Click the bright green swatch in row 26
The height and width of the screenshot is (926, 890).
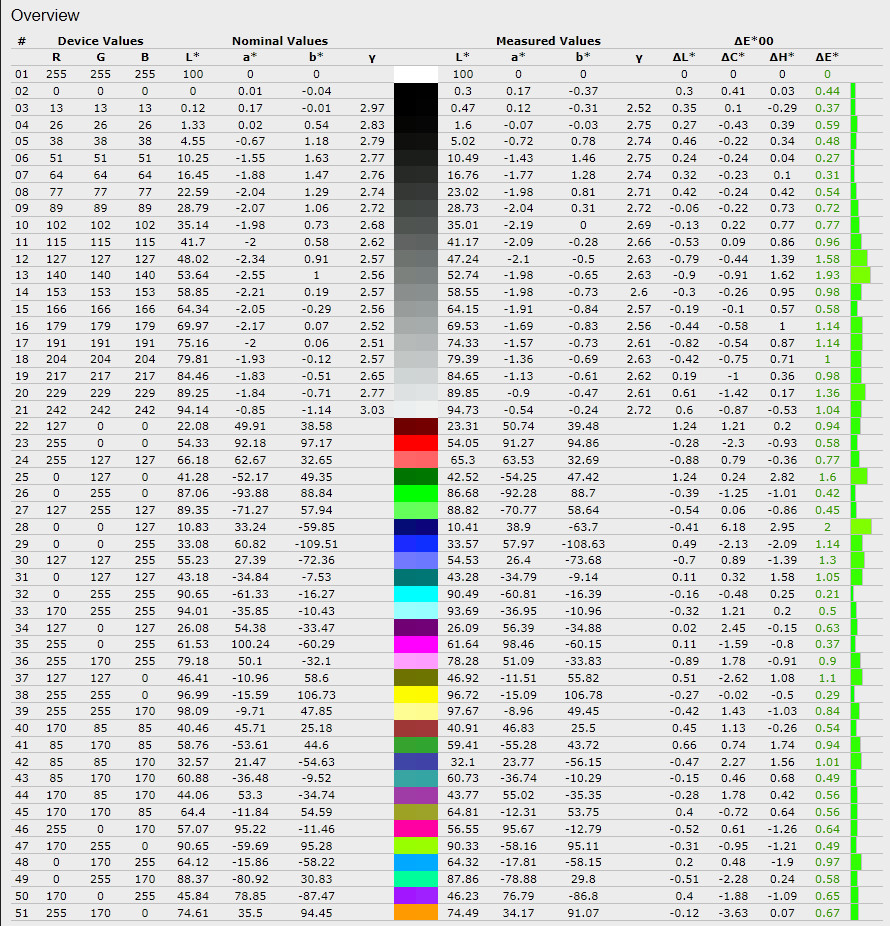[417, 493]
